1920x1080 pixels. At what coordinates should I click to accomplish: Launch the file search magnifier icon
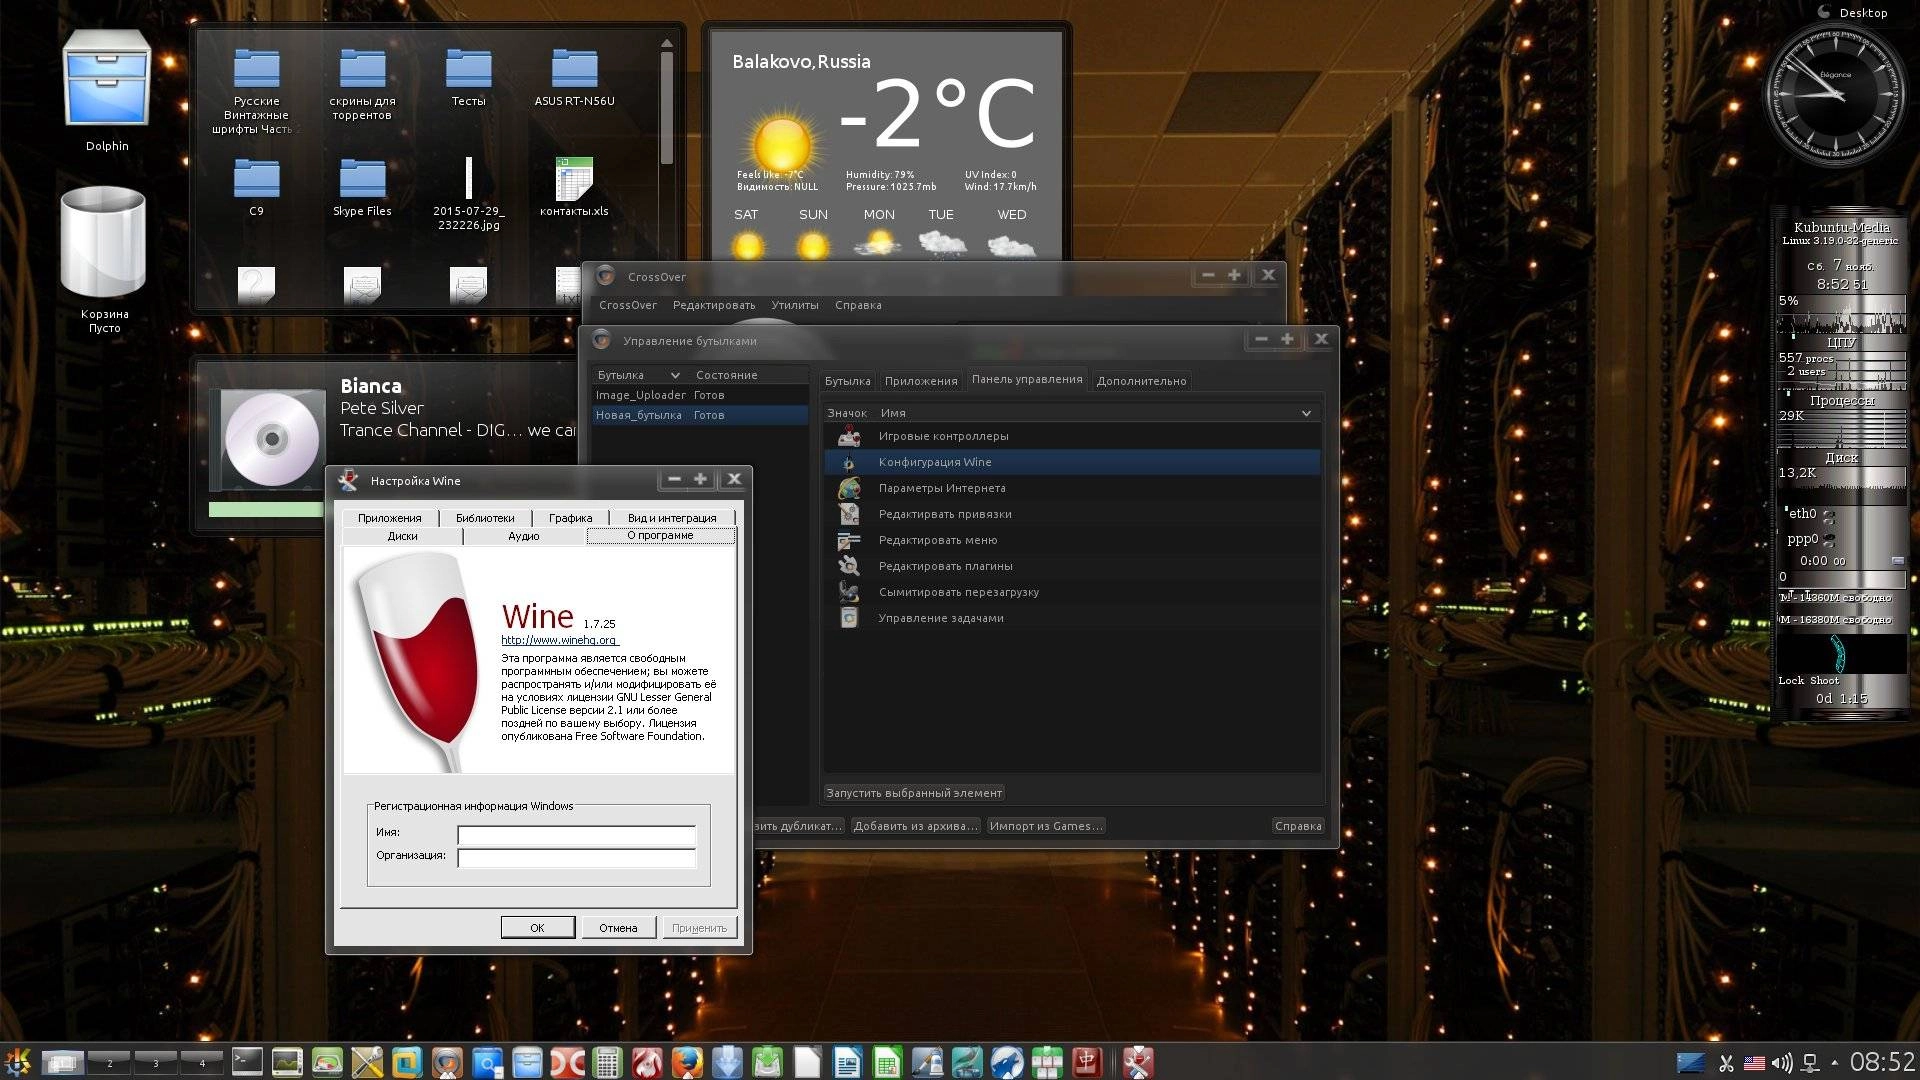point(487,1061)
